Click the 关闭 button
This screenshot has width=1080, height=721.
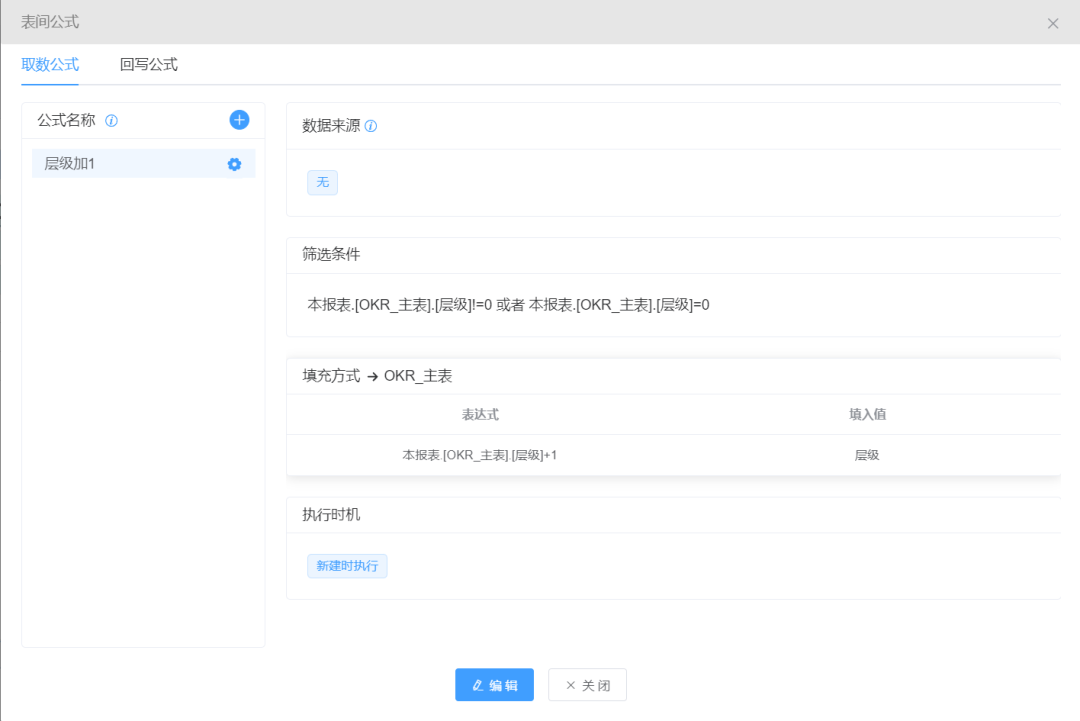tap(588, 685)
